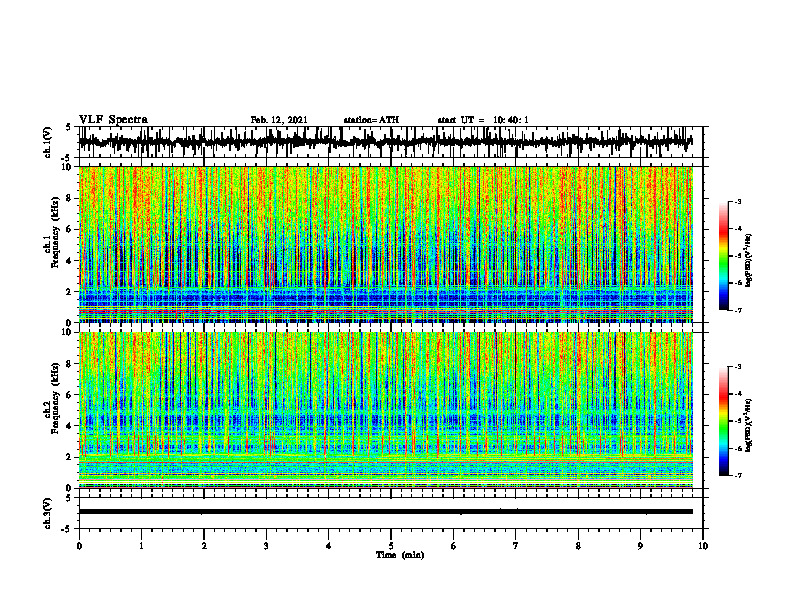Click the ch.2 "Frequency (kHz)" axis label

tap(55, 398)
